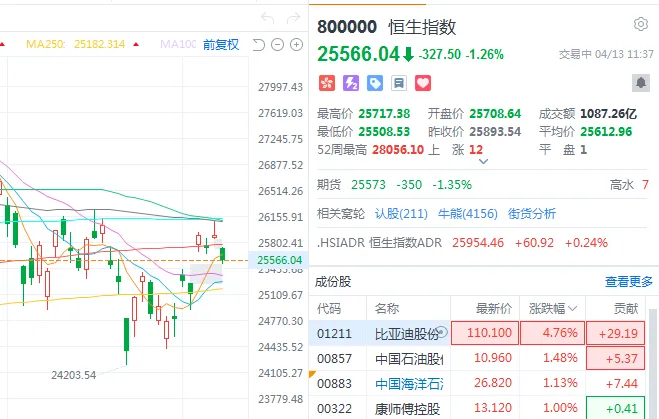Image resolution: width=659 pixels, height=419 pixels.
Task: Click the 期货 25573 futures value
Action: point(368,184)
